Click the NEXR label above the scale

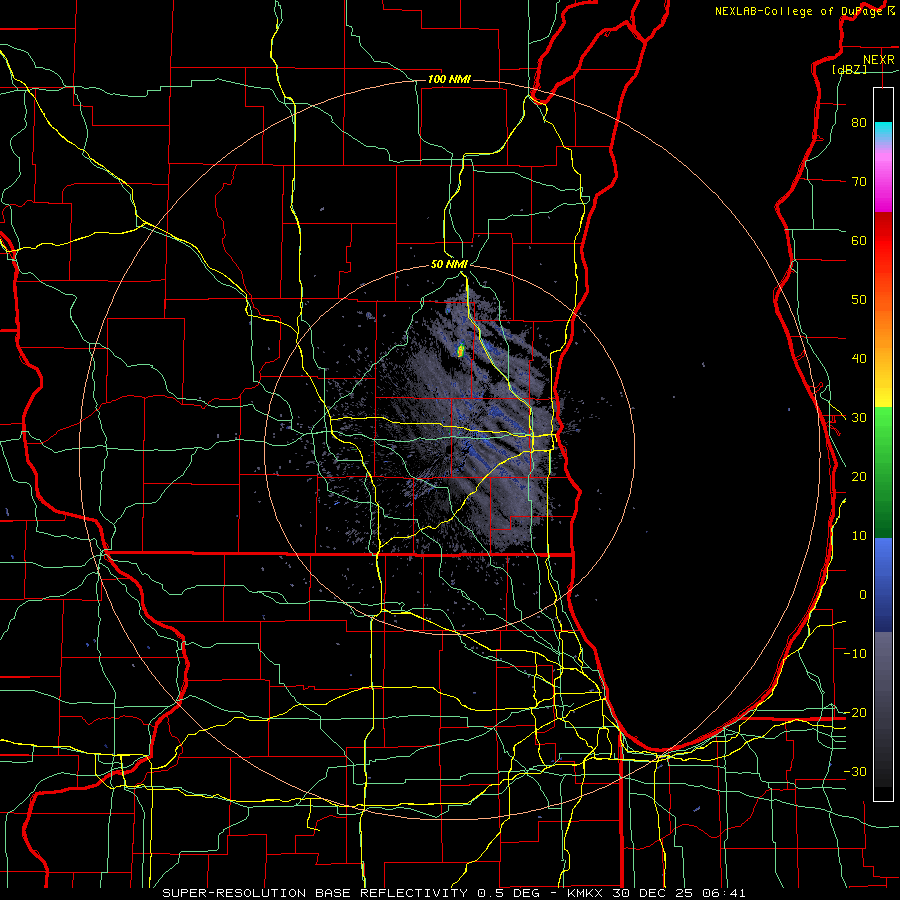pyautogui.click(x=878, y=60)
